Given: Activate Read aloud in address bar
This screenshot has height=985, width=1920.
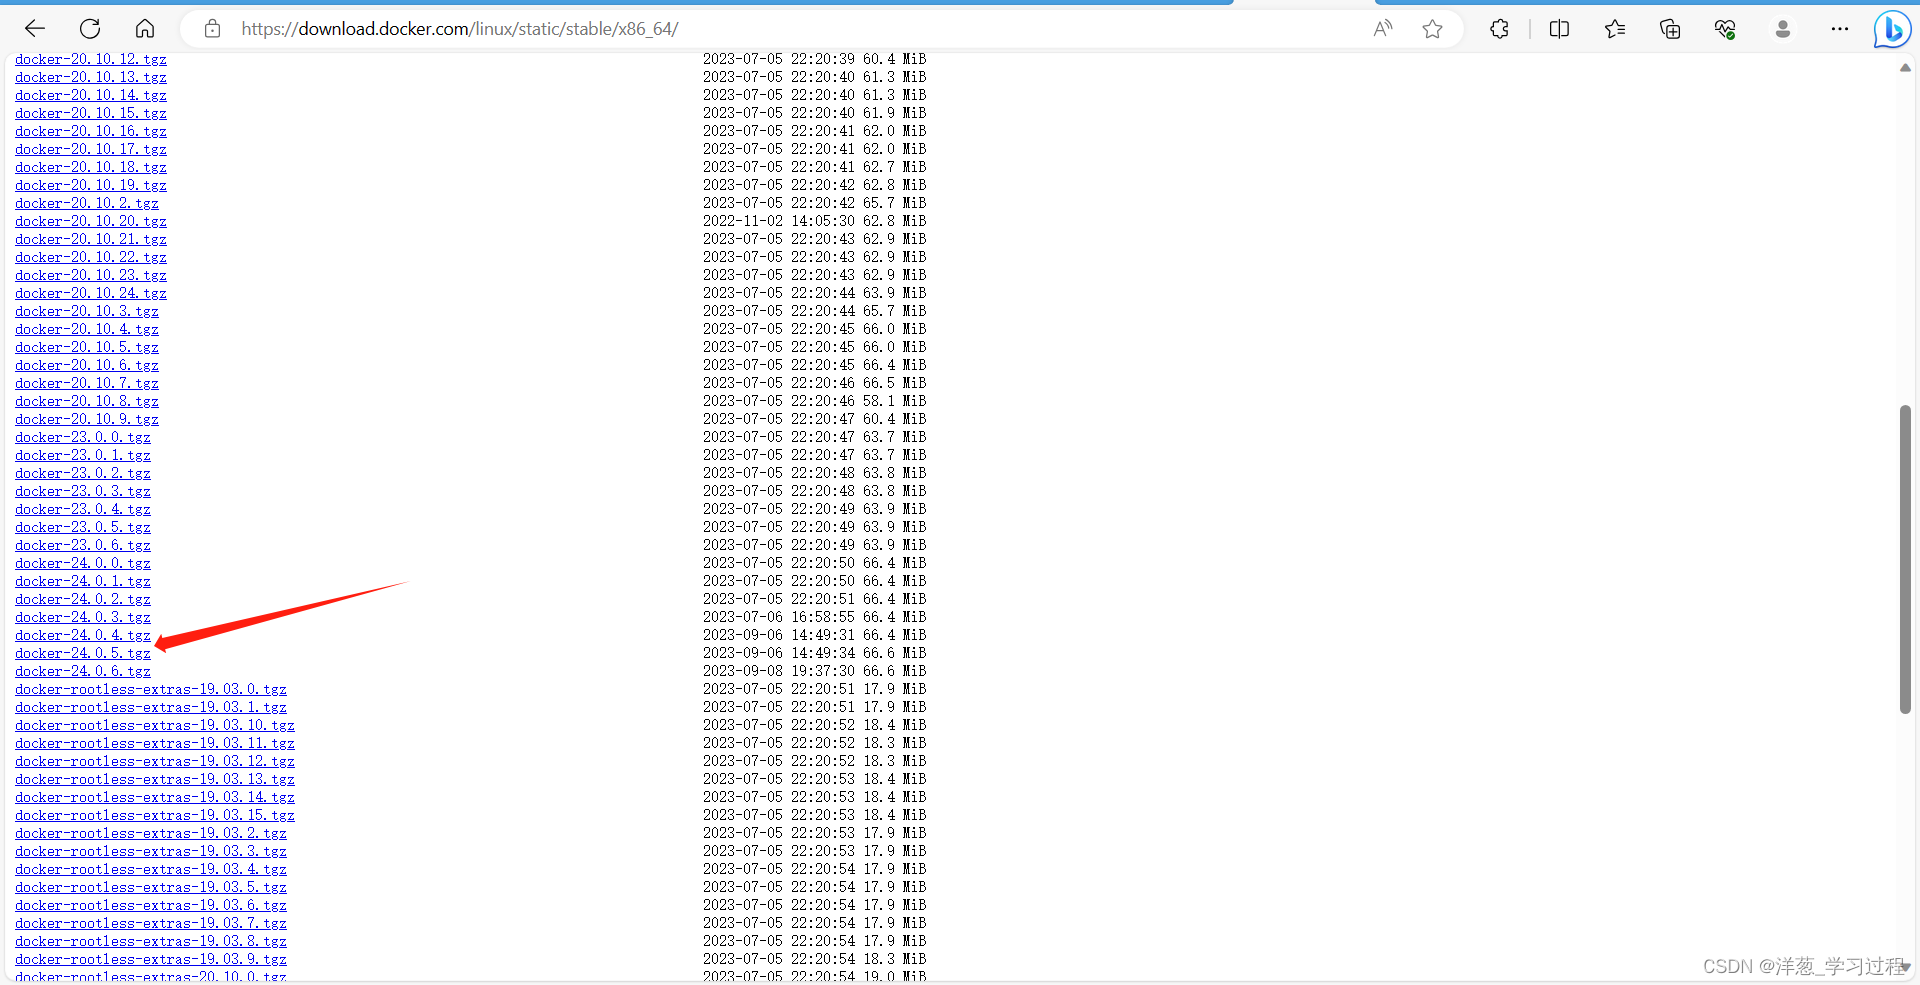Looking at the screenshot, I should 1383,29.
